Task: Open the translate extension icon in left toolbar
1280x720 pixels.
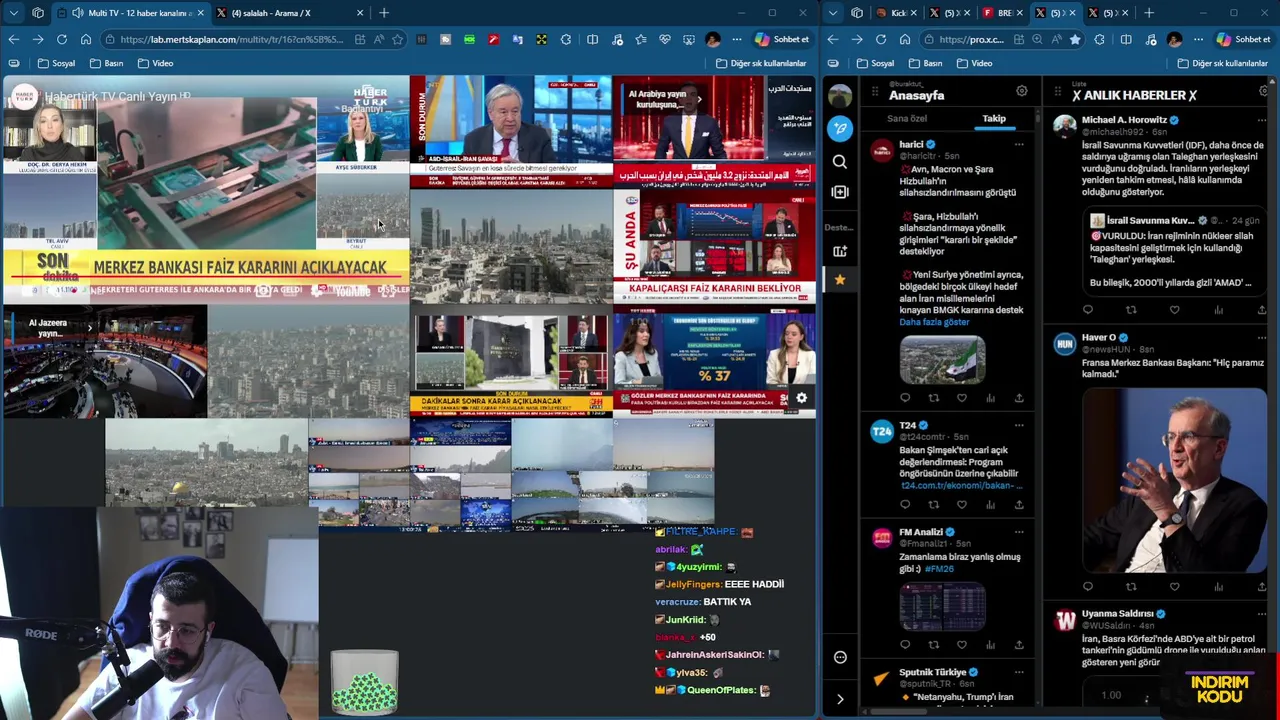Action: pyautogui.click(x=517, y=39)
